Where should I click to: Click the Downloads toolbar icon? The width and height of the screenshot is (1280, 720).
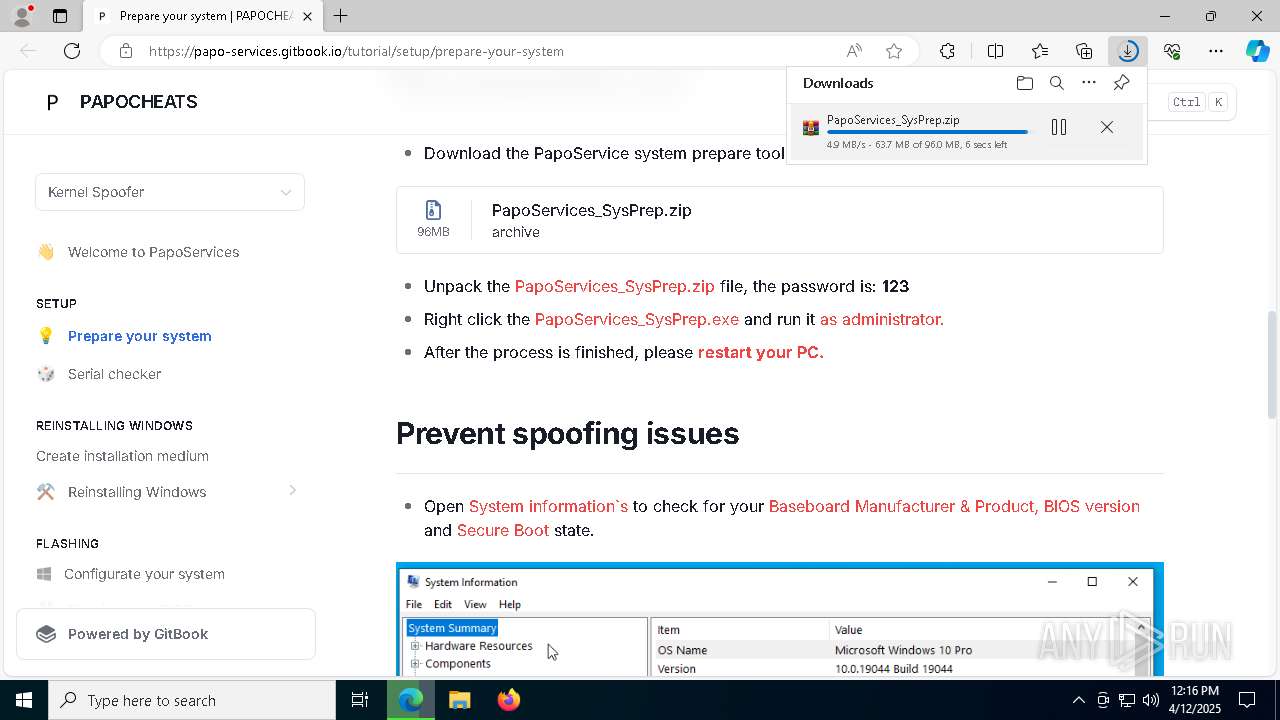[x=1128, y=51]
